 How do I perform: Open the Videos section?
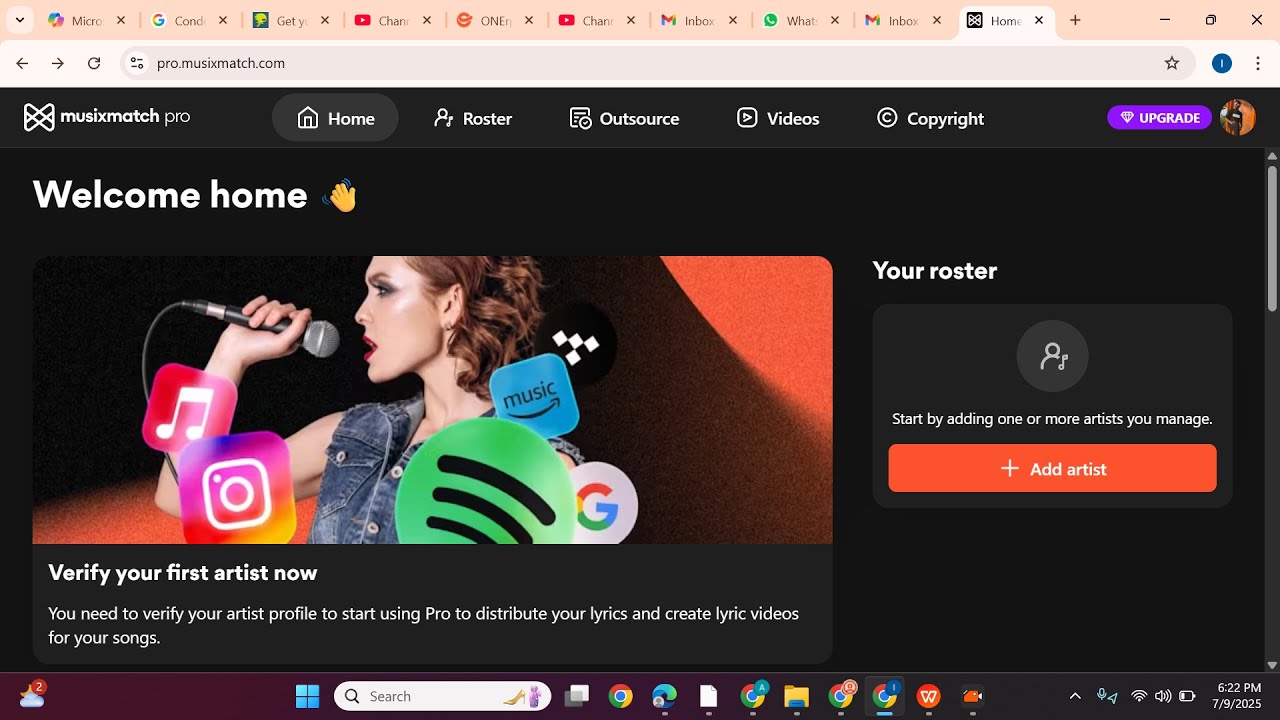[778, 118]
